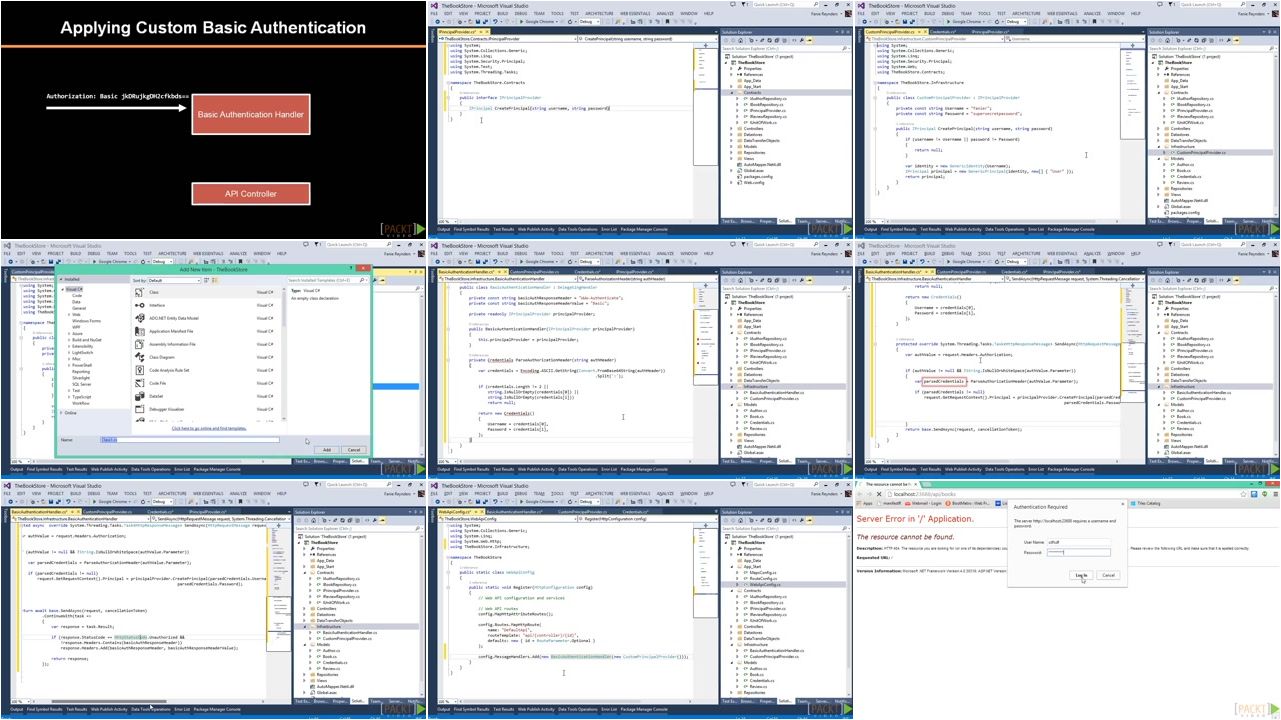Click Properties wrench icon in IPrincipalProvider.cs window Solution Explorer
Image resolution: width=1281 pixels, height=720 pixels.
[x=801, y=40]
